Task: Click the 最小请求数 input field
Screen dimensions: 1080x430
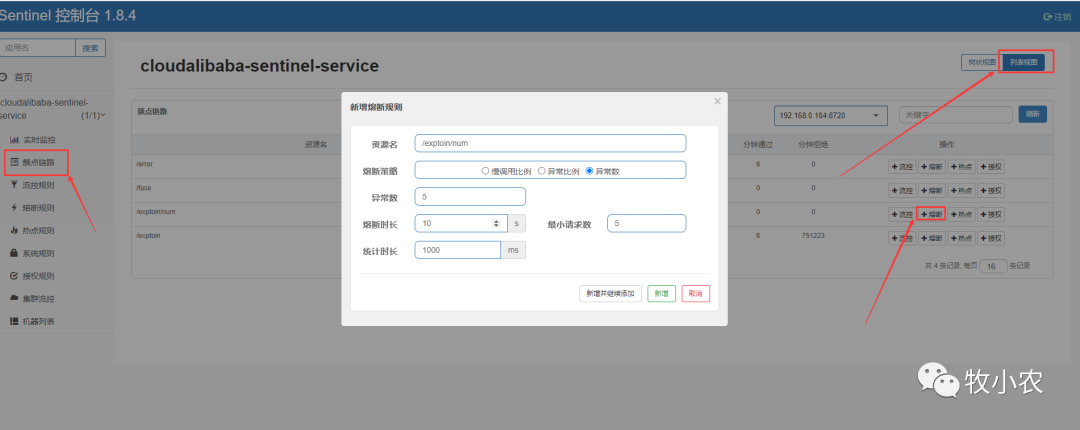Action: pyautogui.click(x=647, y=223)
